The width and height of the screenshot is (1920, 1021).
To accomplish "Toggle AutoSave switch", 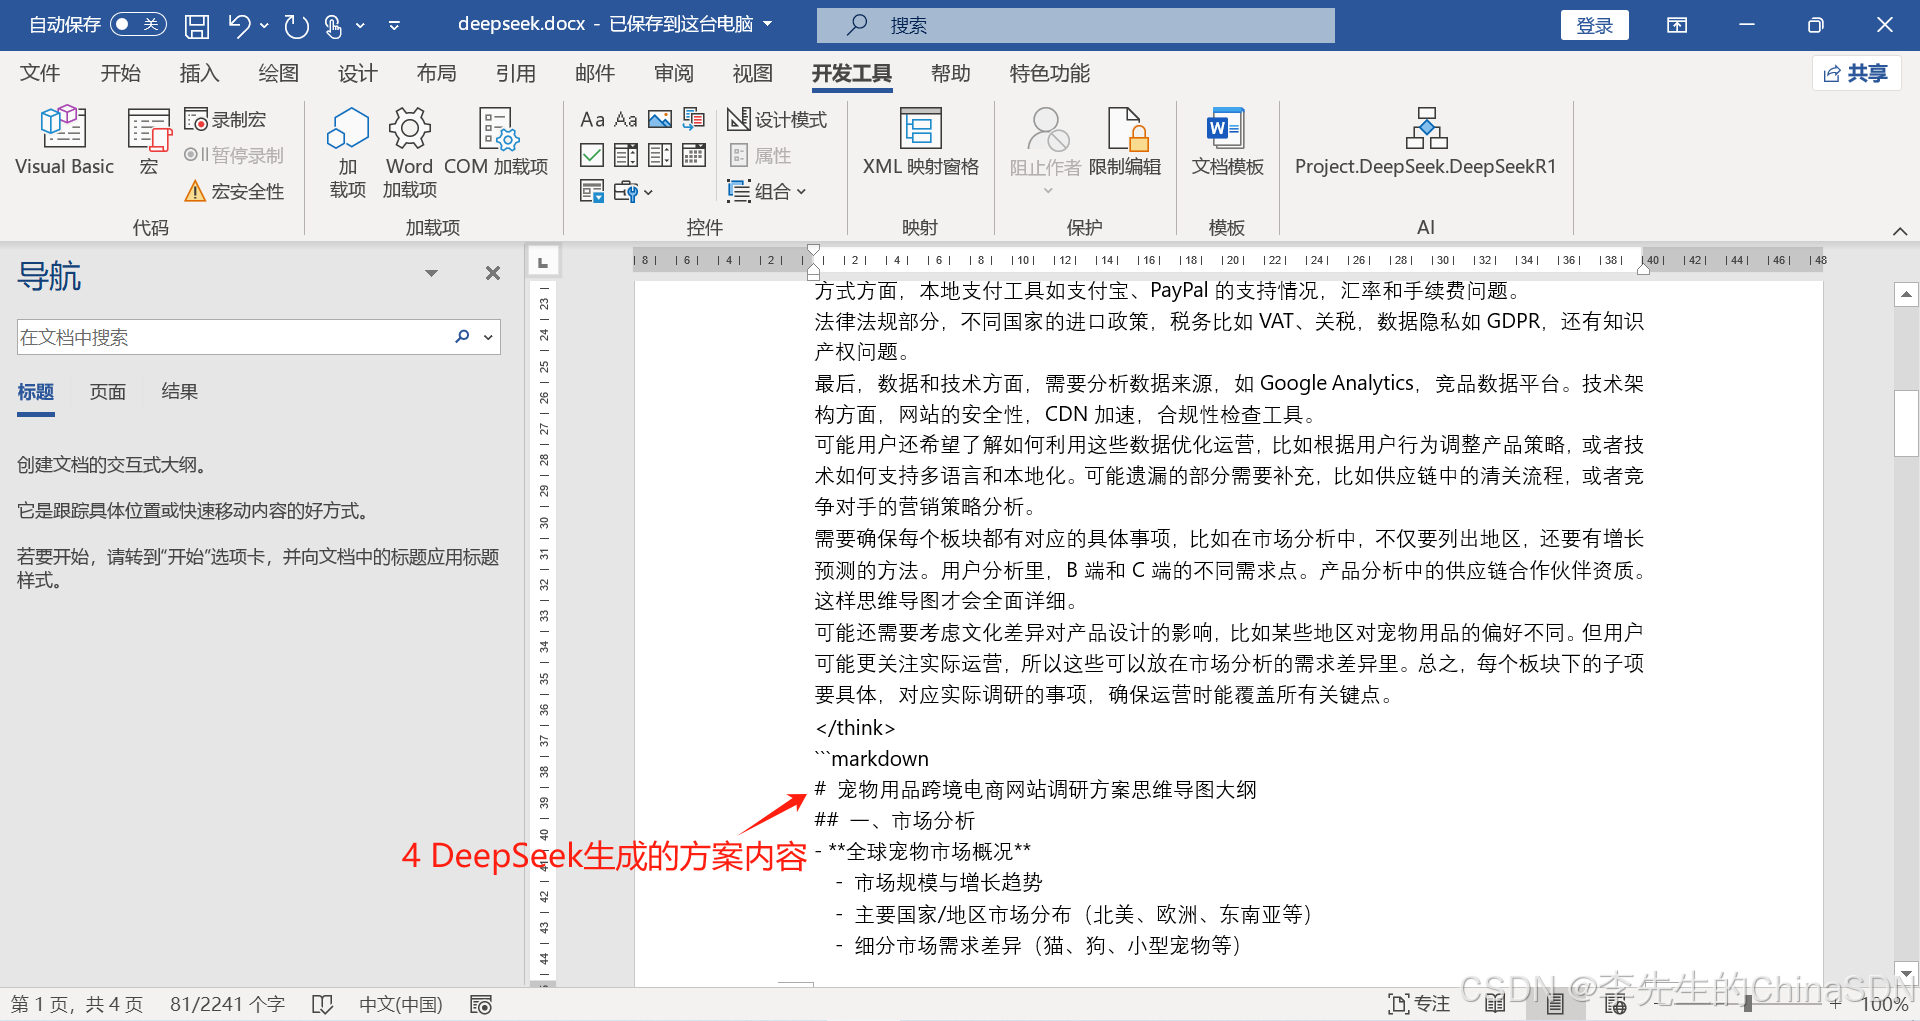I will 137,24.
